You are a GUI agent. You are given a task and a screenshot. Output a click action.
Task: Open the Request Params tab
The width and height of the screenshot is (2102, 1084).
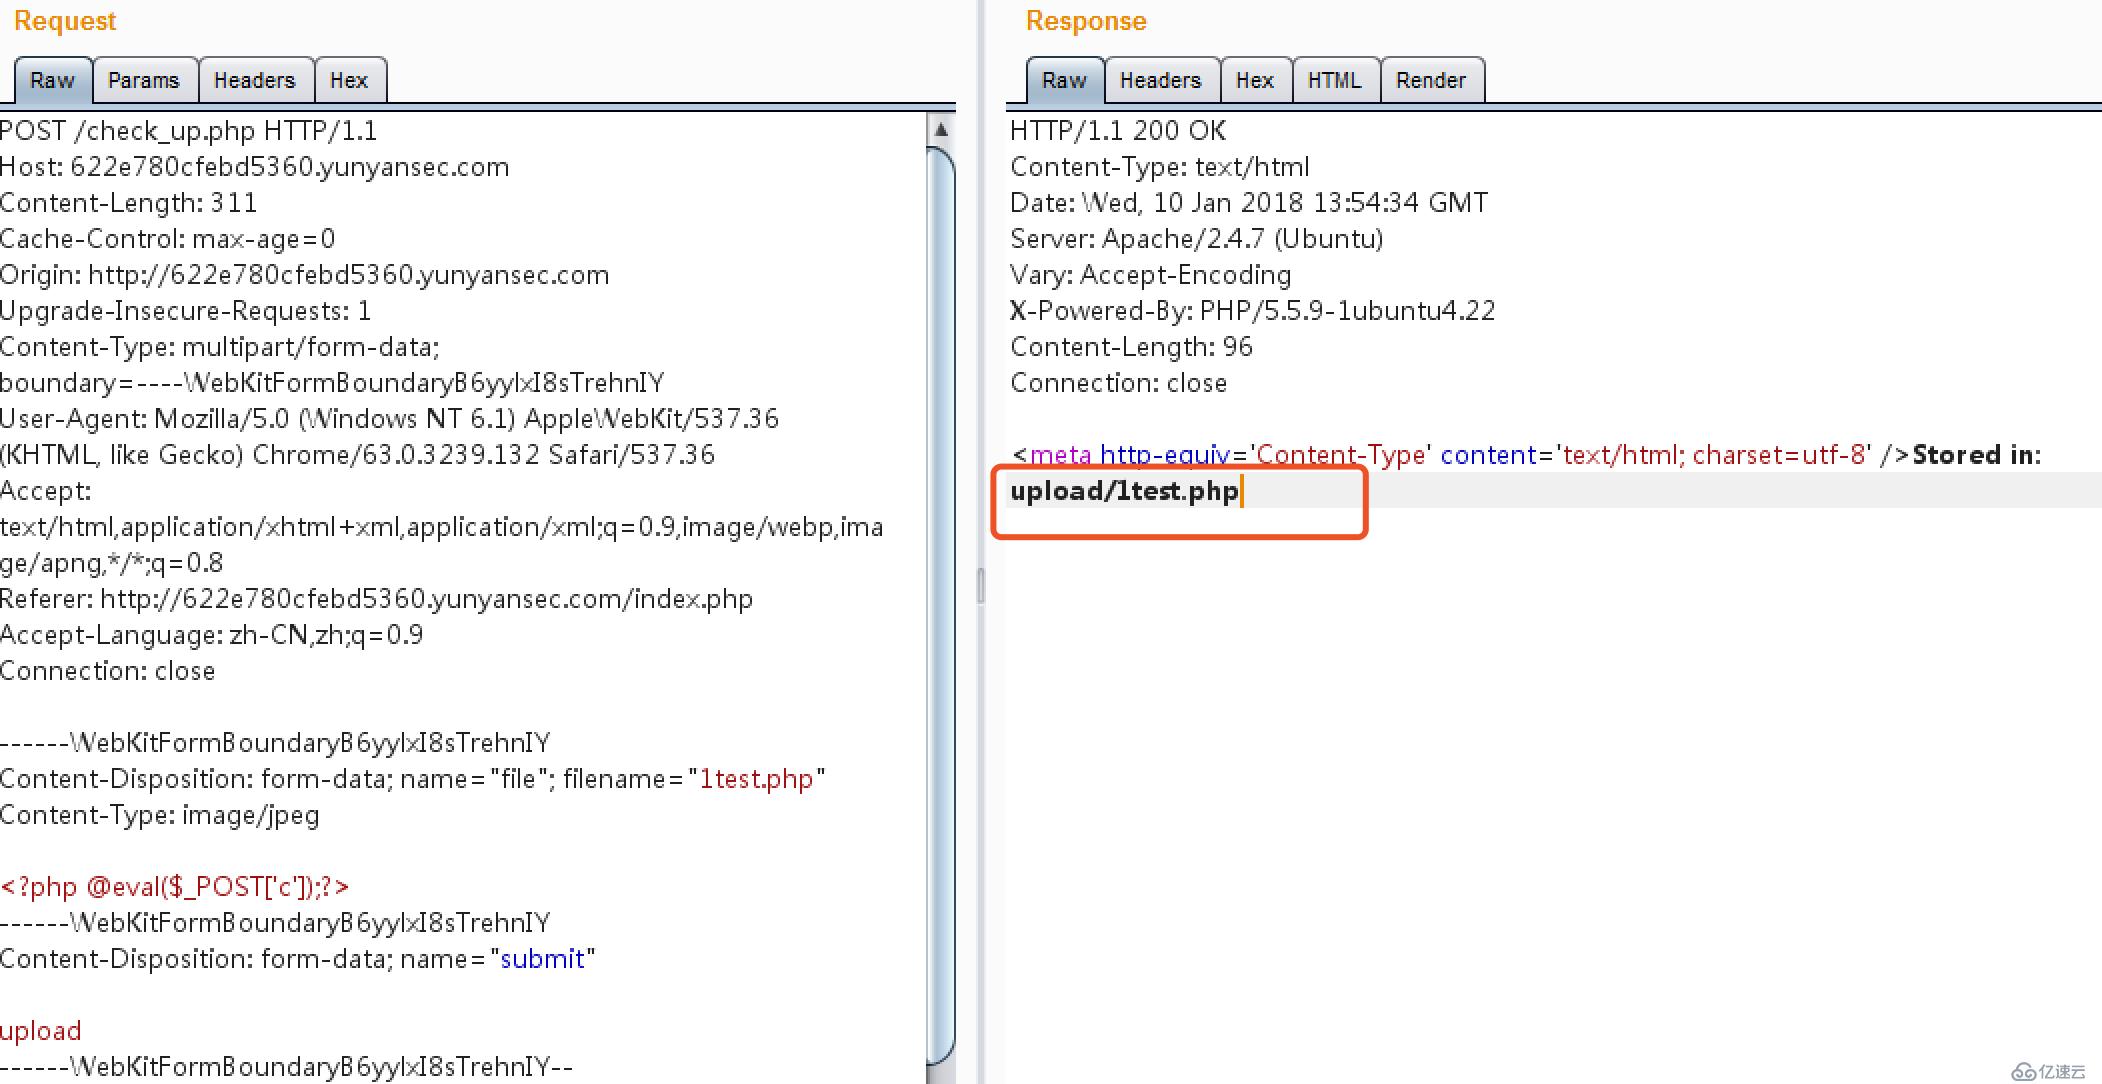tap(144, 80)
